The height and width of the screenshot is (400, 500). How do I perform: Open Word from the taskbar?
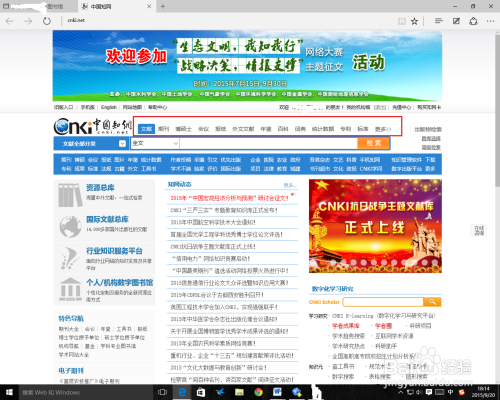[x=277, y=392]
